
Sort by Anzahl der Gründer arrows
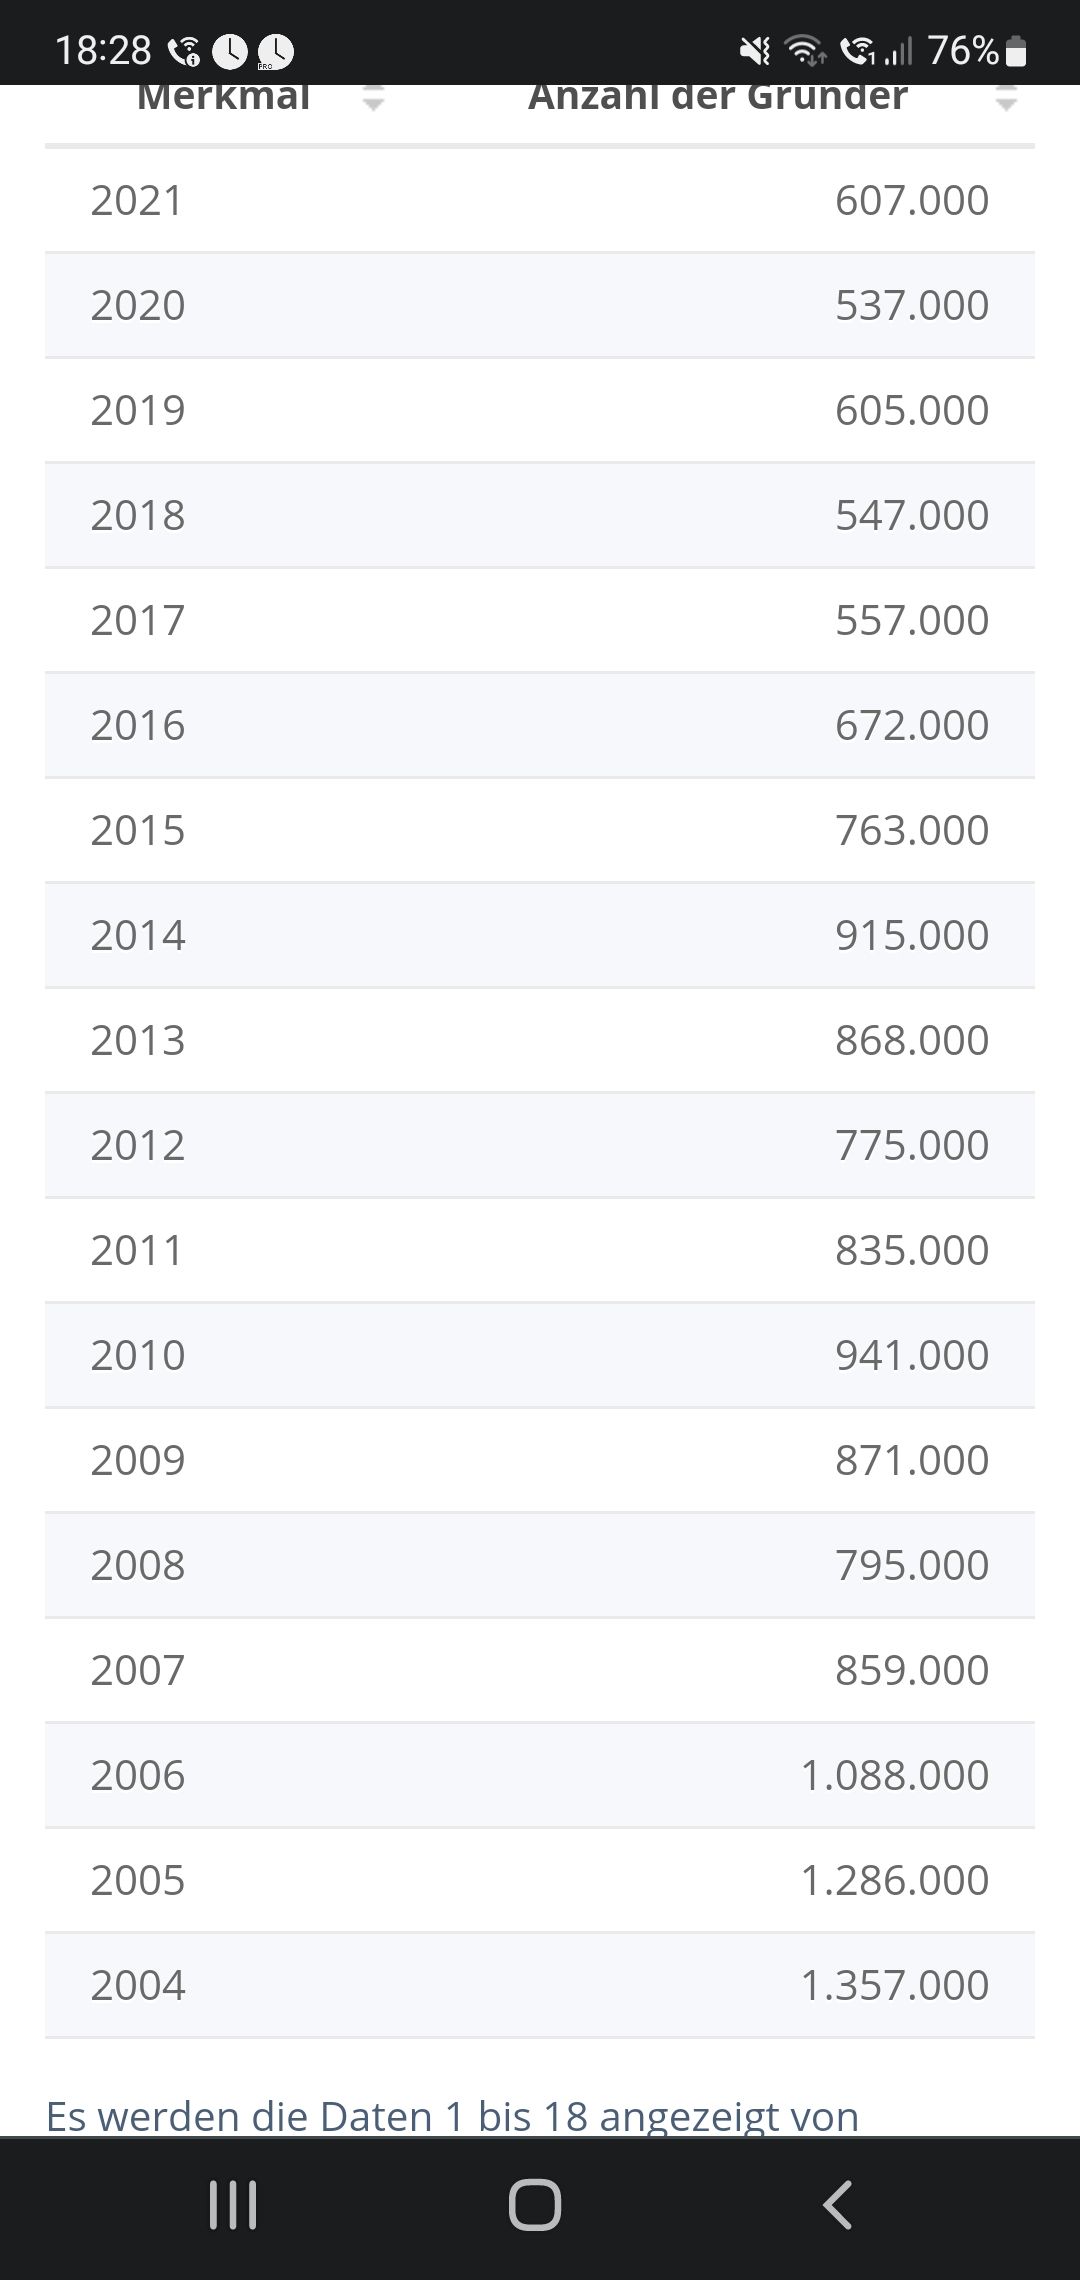(x=1006, y=98)
